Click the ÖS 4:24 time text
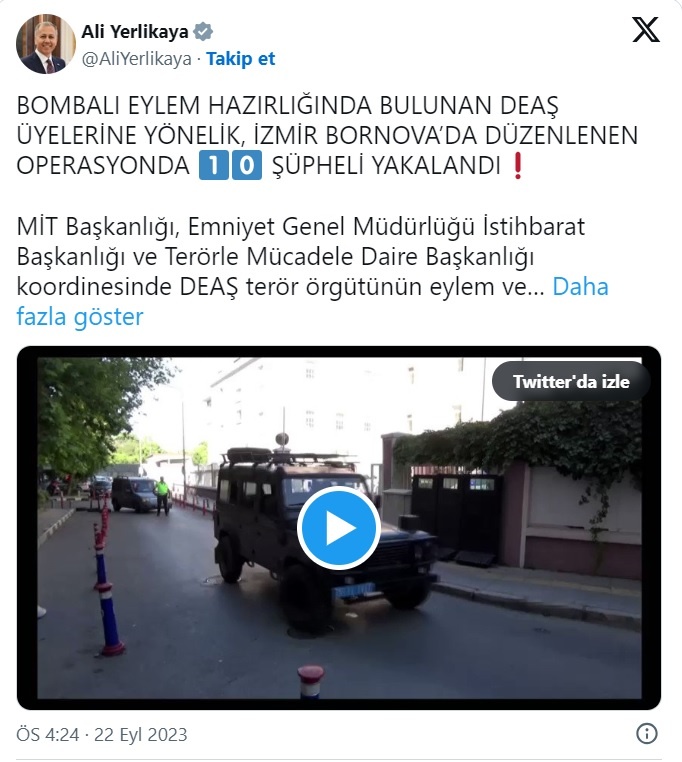The height and width of the screenshot is (762, 682). point(48,734)
